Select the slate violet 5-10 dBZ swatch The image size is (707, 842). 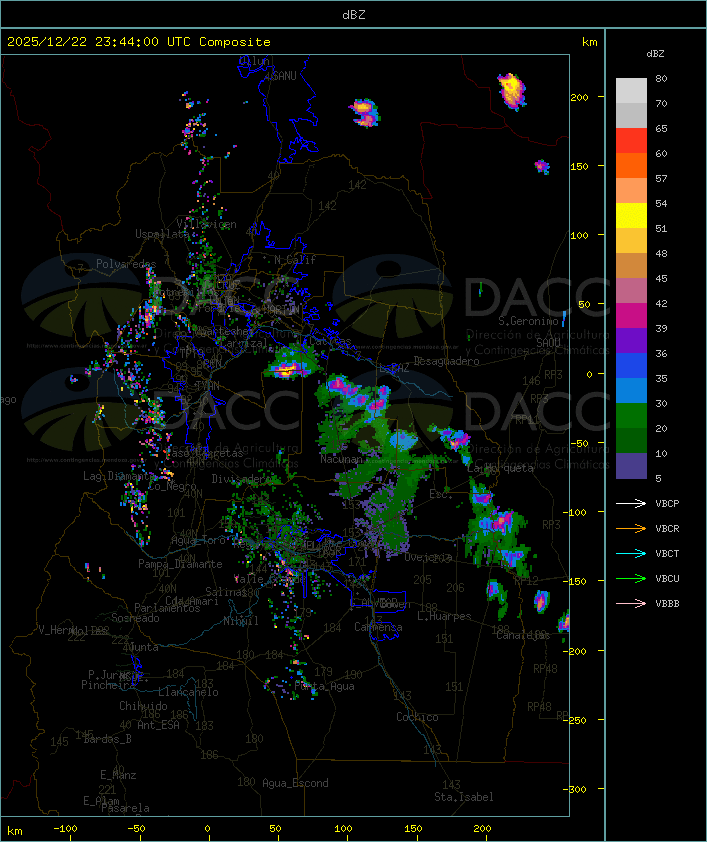631,466
